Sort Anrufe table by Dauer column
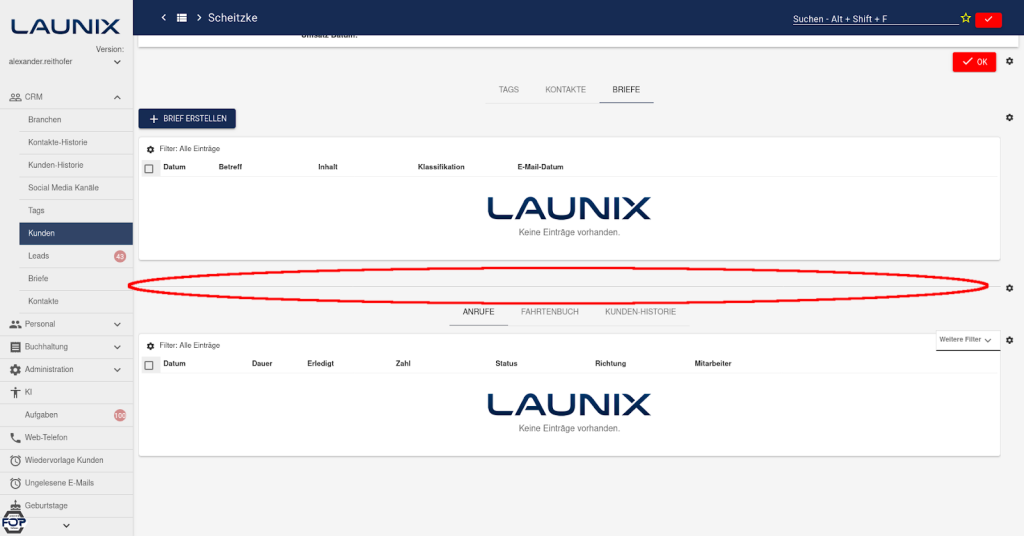1024x536 pixels. (262, 364)
